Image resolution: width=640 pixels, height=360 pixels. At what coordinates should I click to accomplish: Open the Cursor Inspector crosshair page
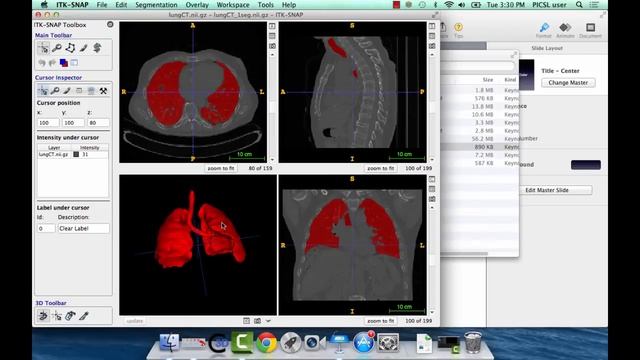tap(42, 91)
